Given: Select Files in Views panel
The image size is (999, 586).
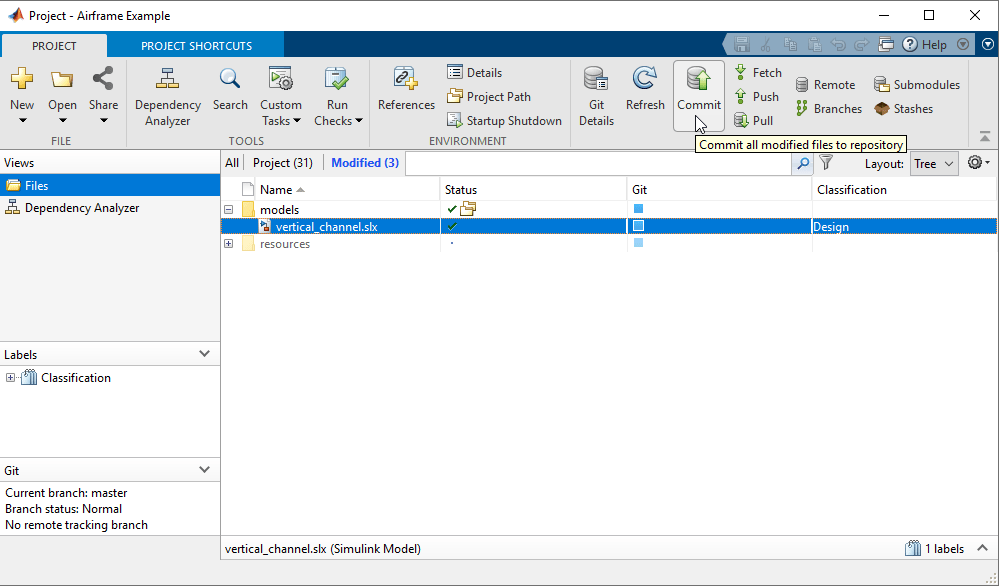Looking at the screenshot, I should (110, 185).
